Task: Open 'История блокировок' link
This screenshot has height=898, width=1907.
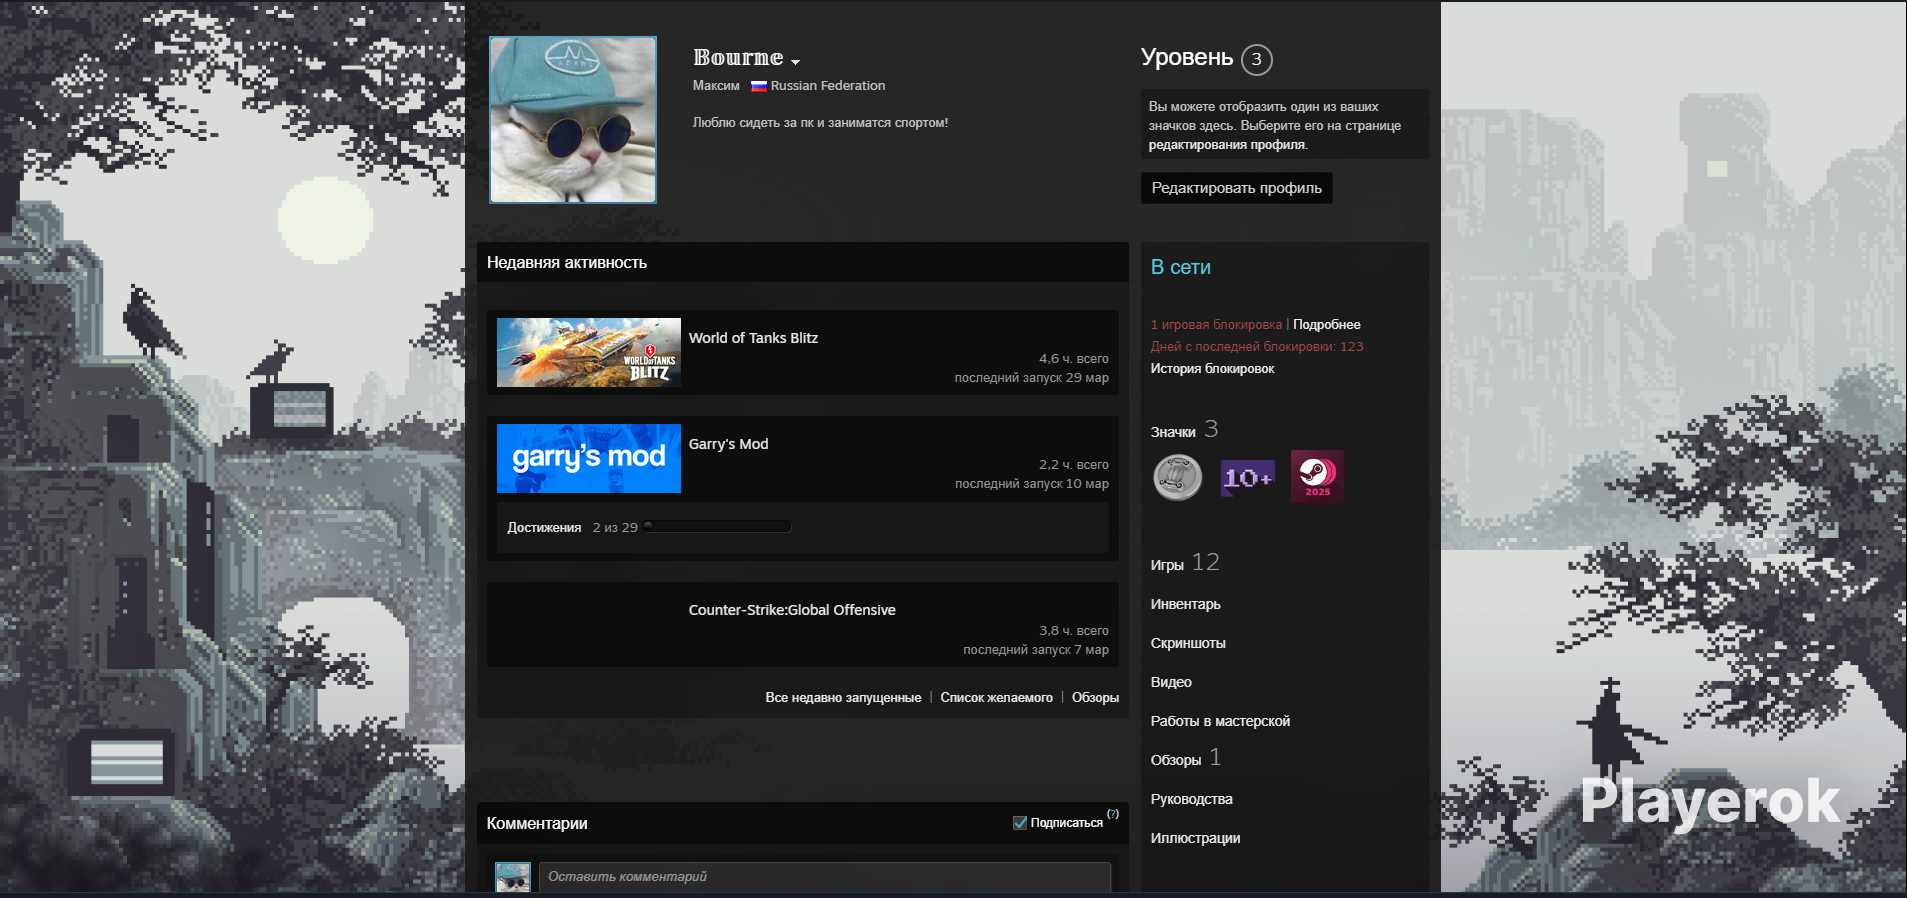Action: pos(1212,369)
